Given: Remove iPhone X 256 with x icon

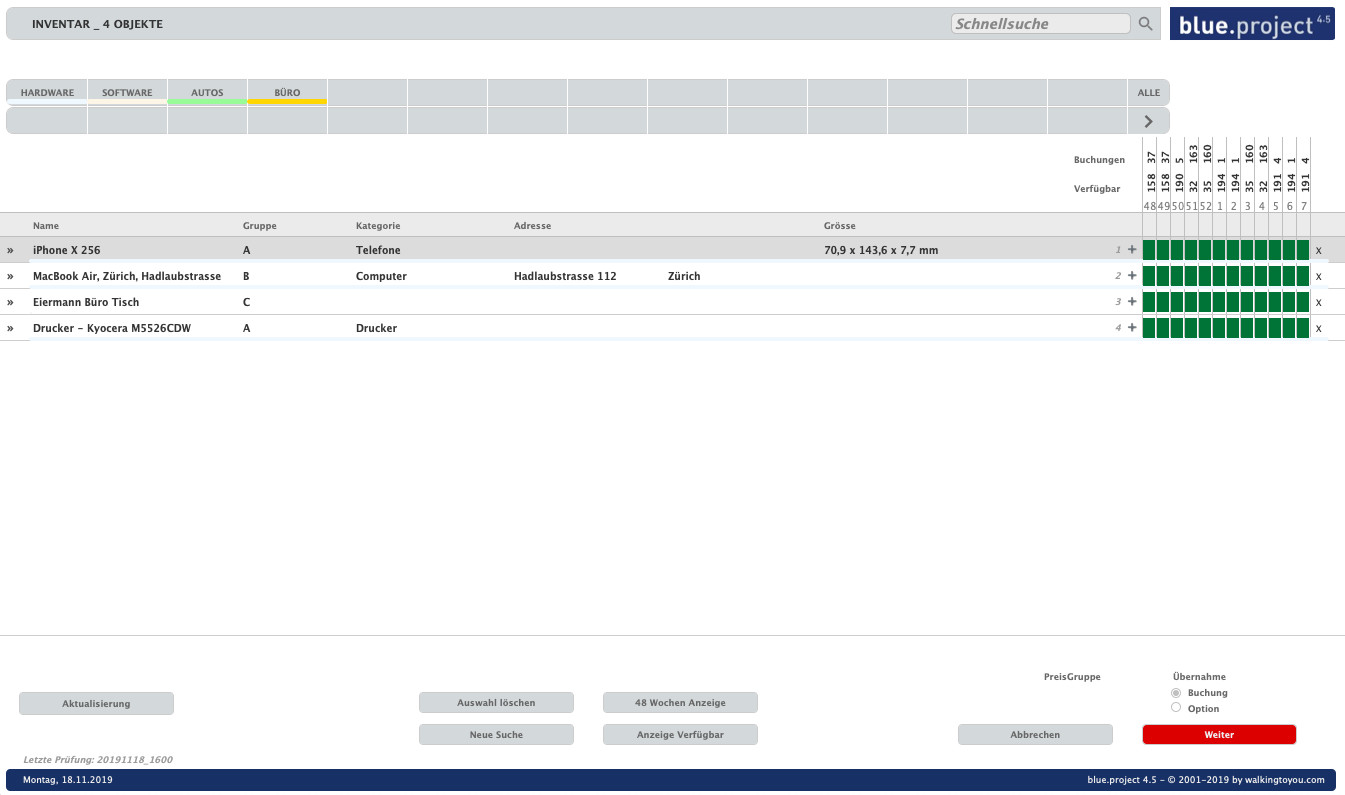Looking at the screenshot, I should tap(1318, 250).
